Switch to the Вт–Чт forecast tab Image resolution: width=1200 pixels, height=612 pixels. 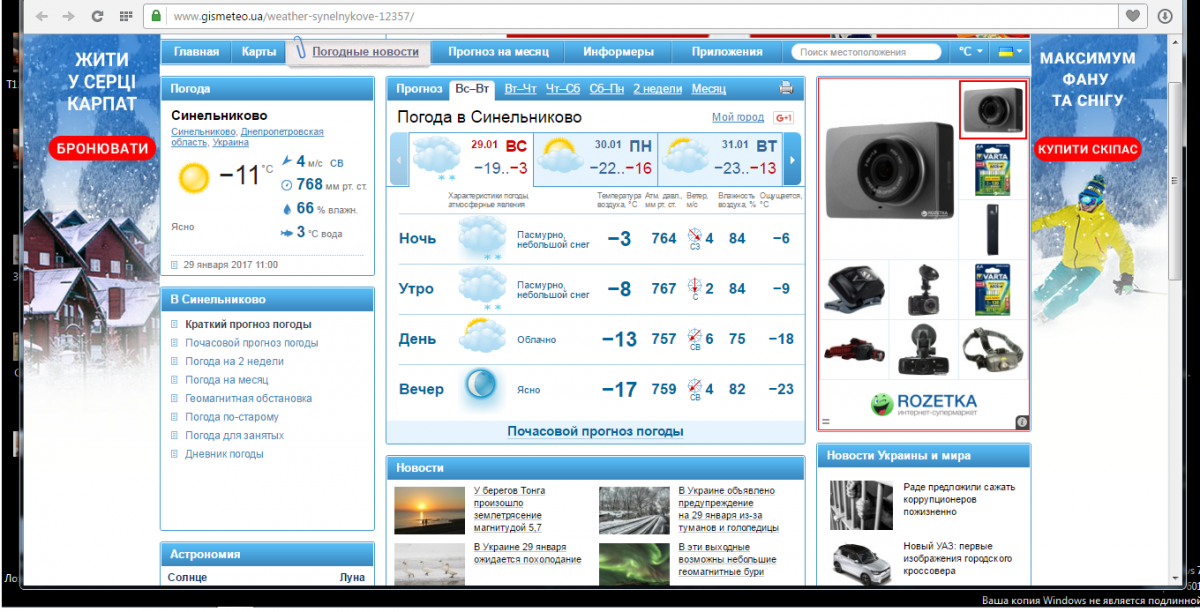tap(521, 89)
